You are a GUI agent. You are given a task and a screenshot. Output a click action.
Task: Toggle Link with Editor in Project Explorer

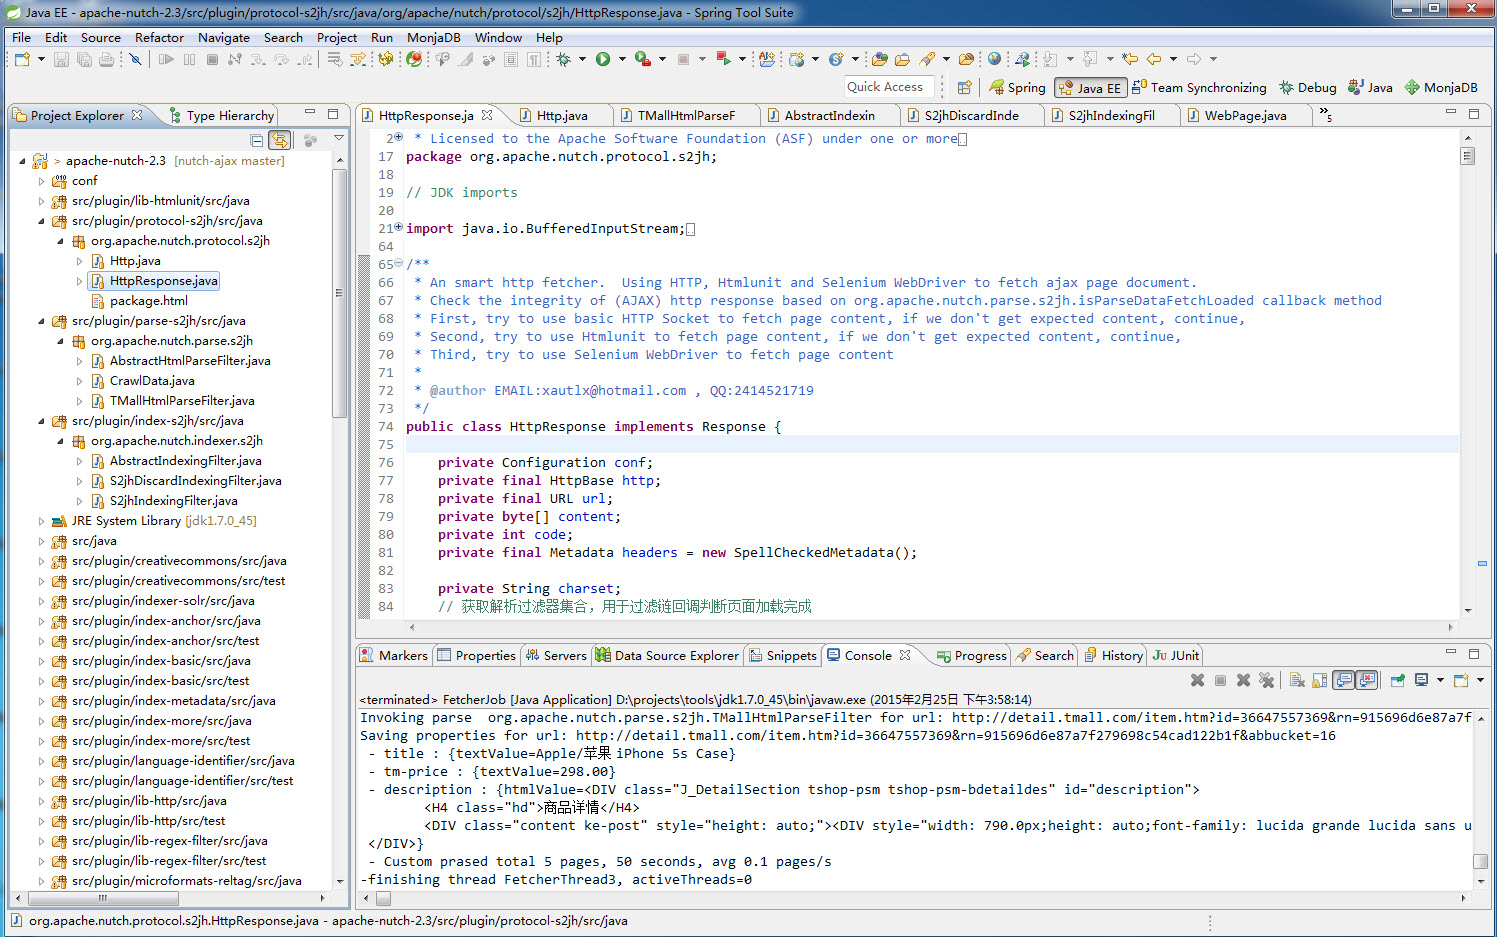tap(280, 140)
